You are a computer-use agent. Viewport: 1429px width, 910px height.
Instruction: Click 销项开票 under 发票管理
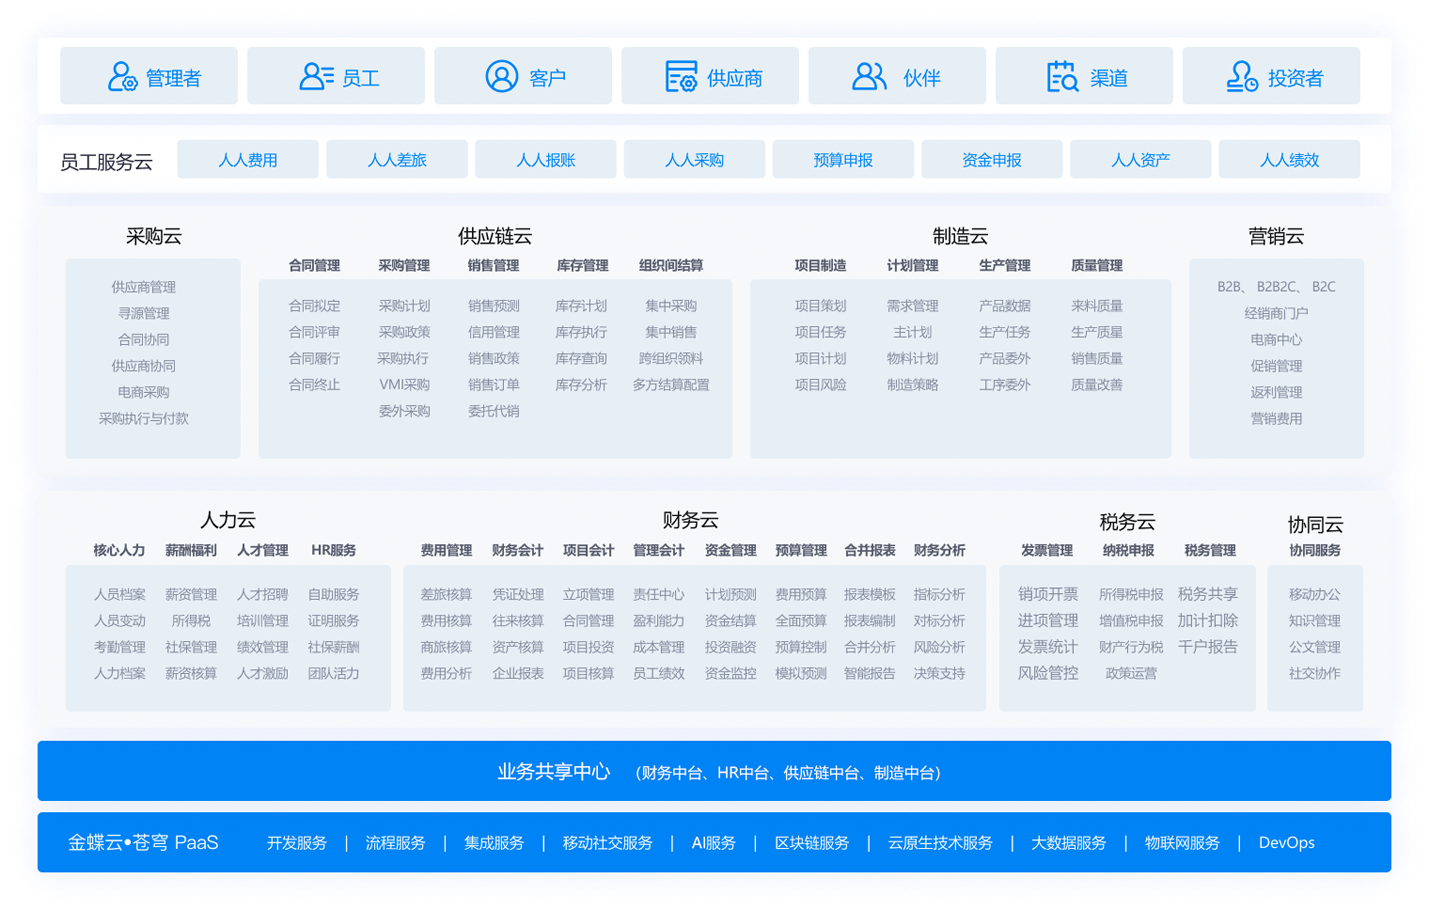pyautogui.click(x=1048, y=594)
